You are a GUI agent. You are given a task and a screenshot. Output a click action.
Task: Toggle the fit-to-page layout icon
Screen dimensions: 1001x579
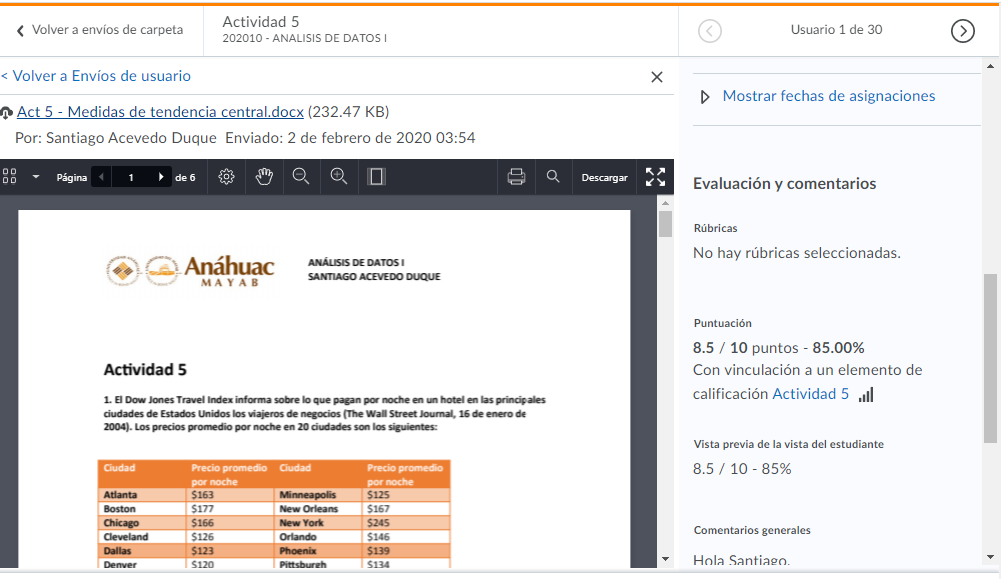[x=377, y=177]
